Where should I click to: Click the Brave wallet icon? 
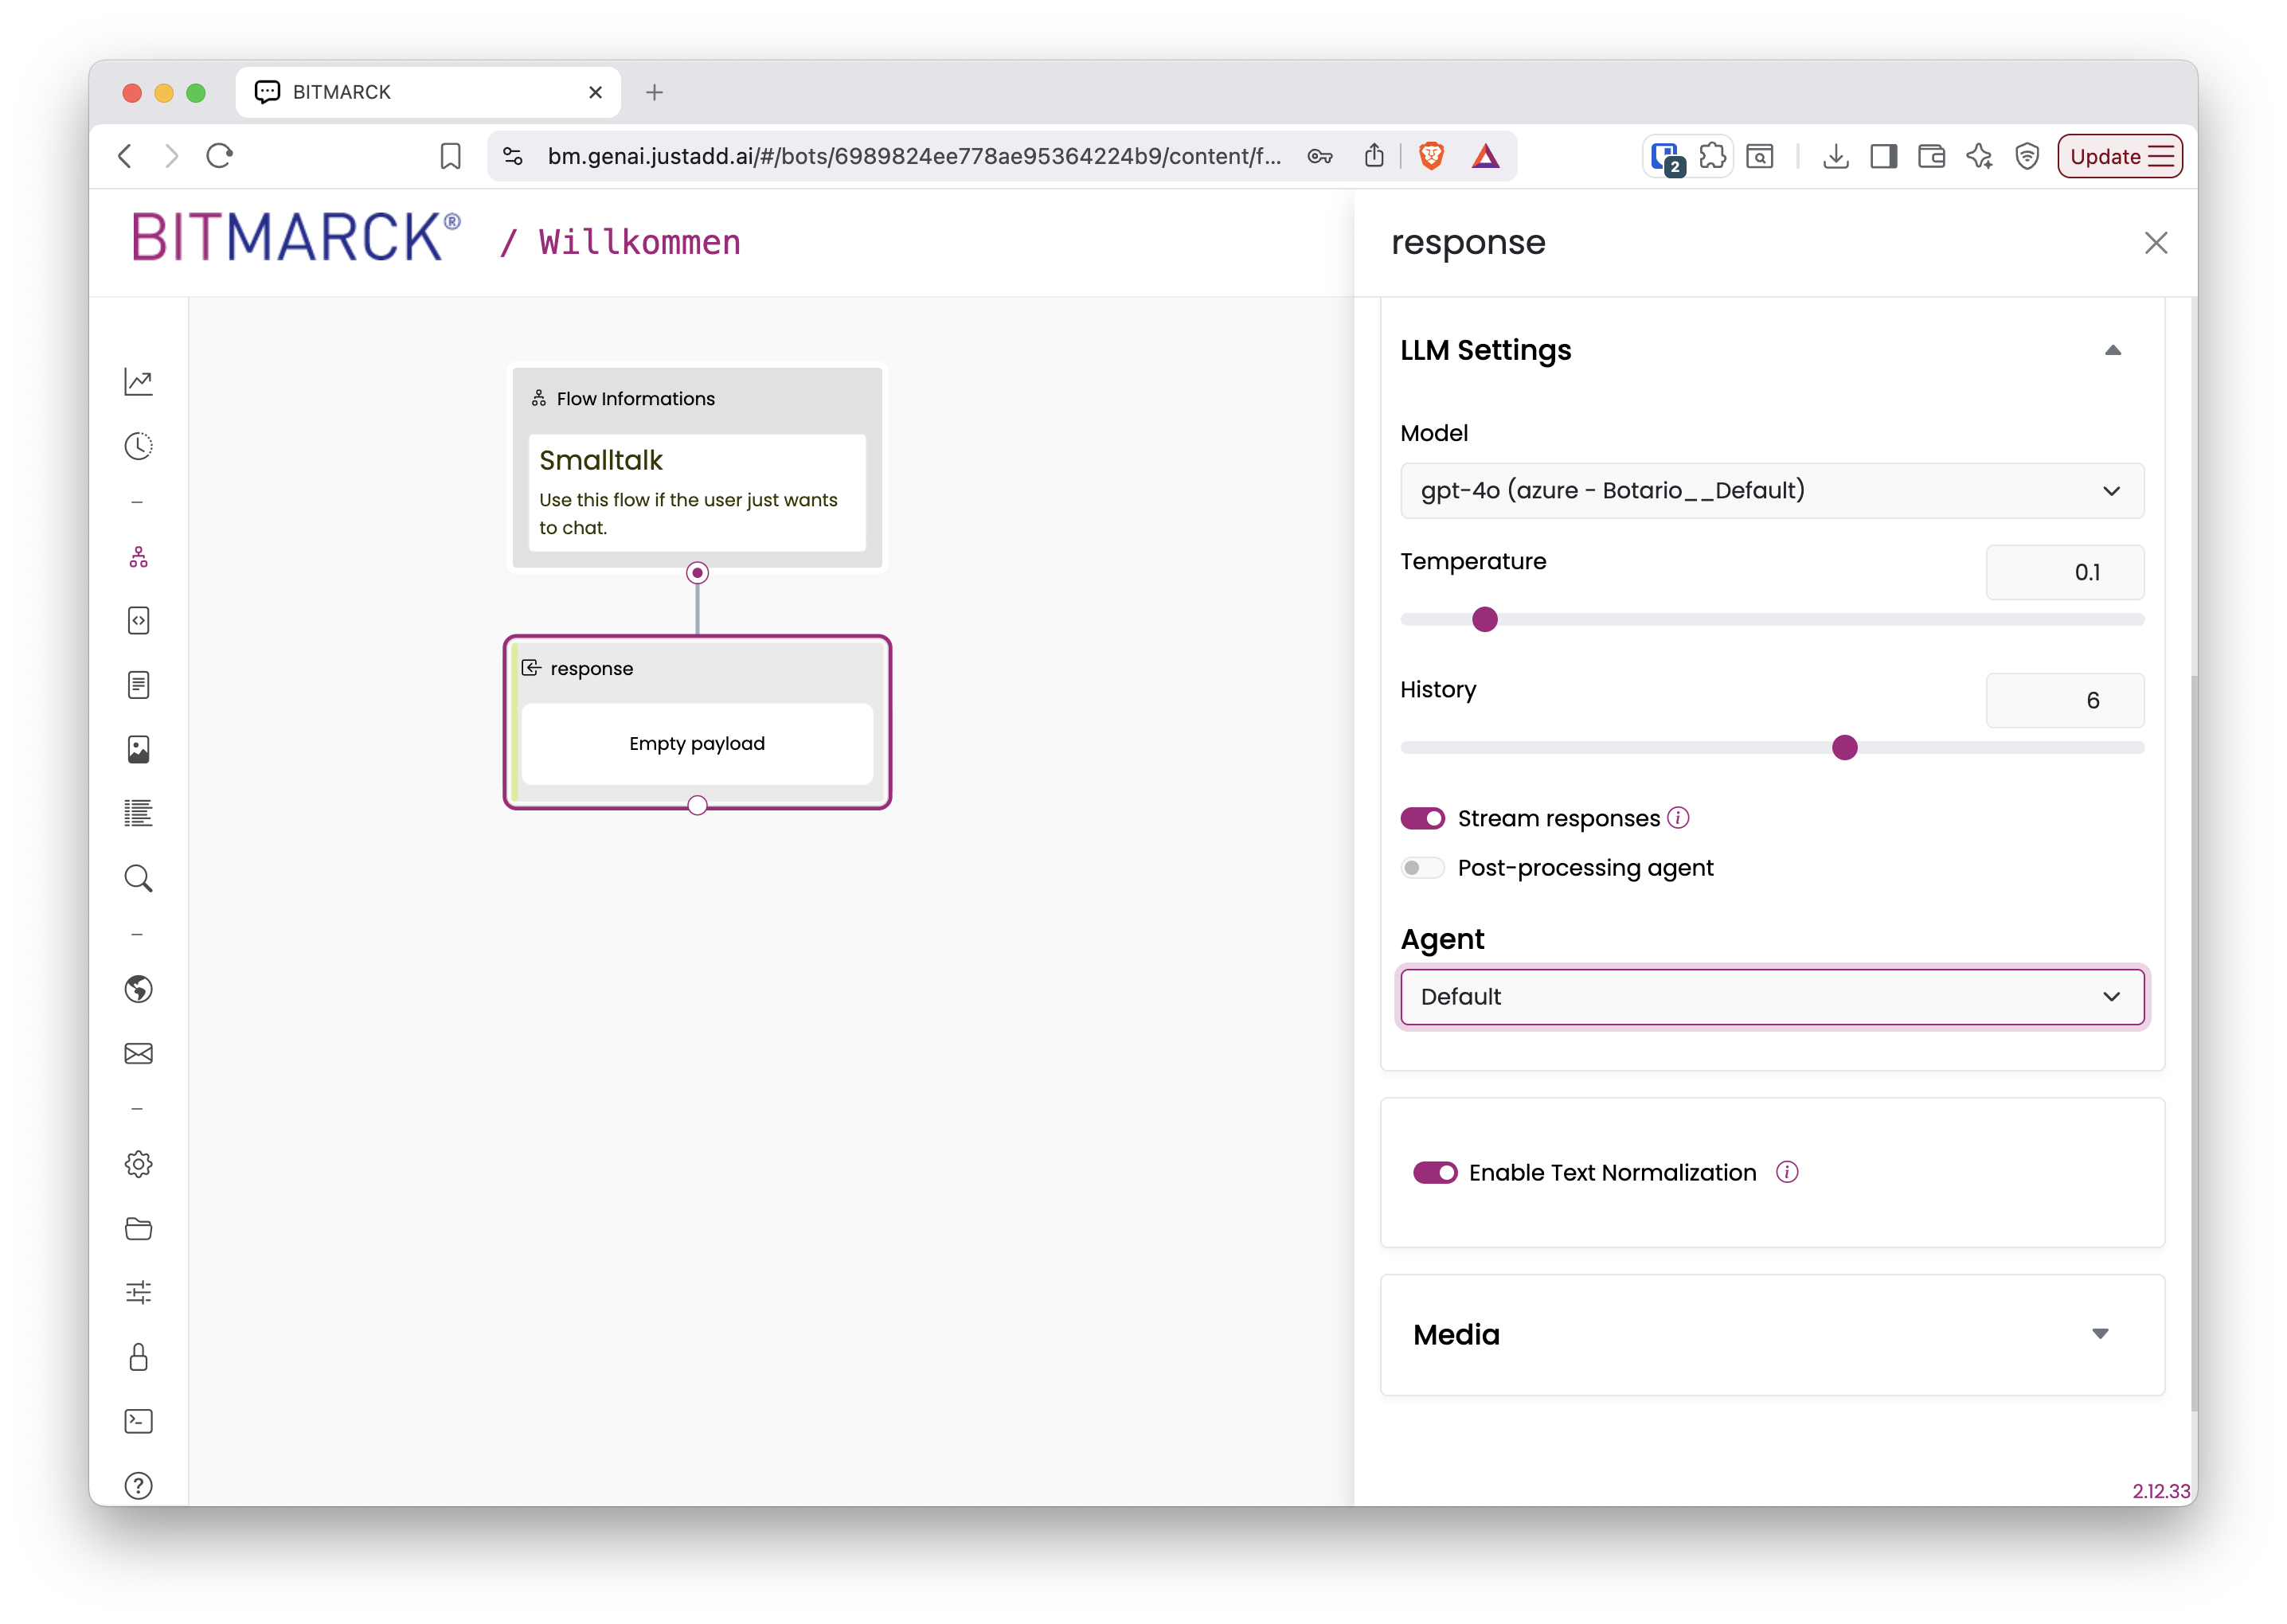(1931, 156)
